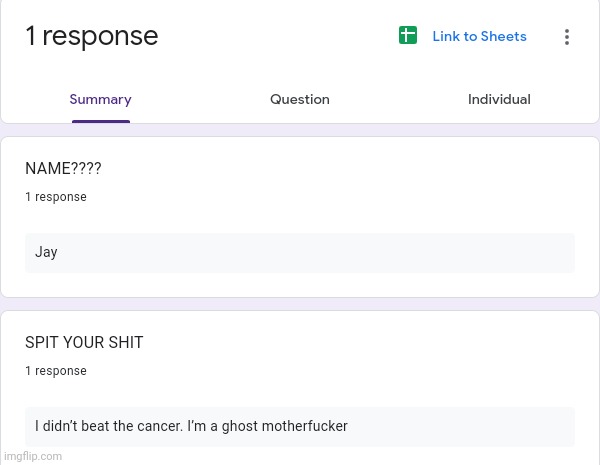The height and width of the screenshot is (465, 600).
Task: Click '1 response' count under SPIT YOUR SHIT
Action: [56, 371]
